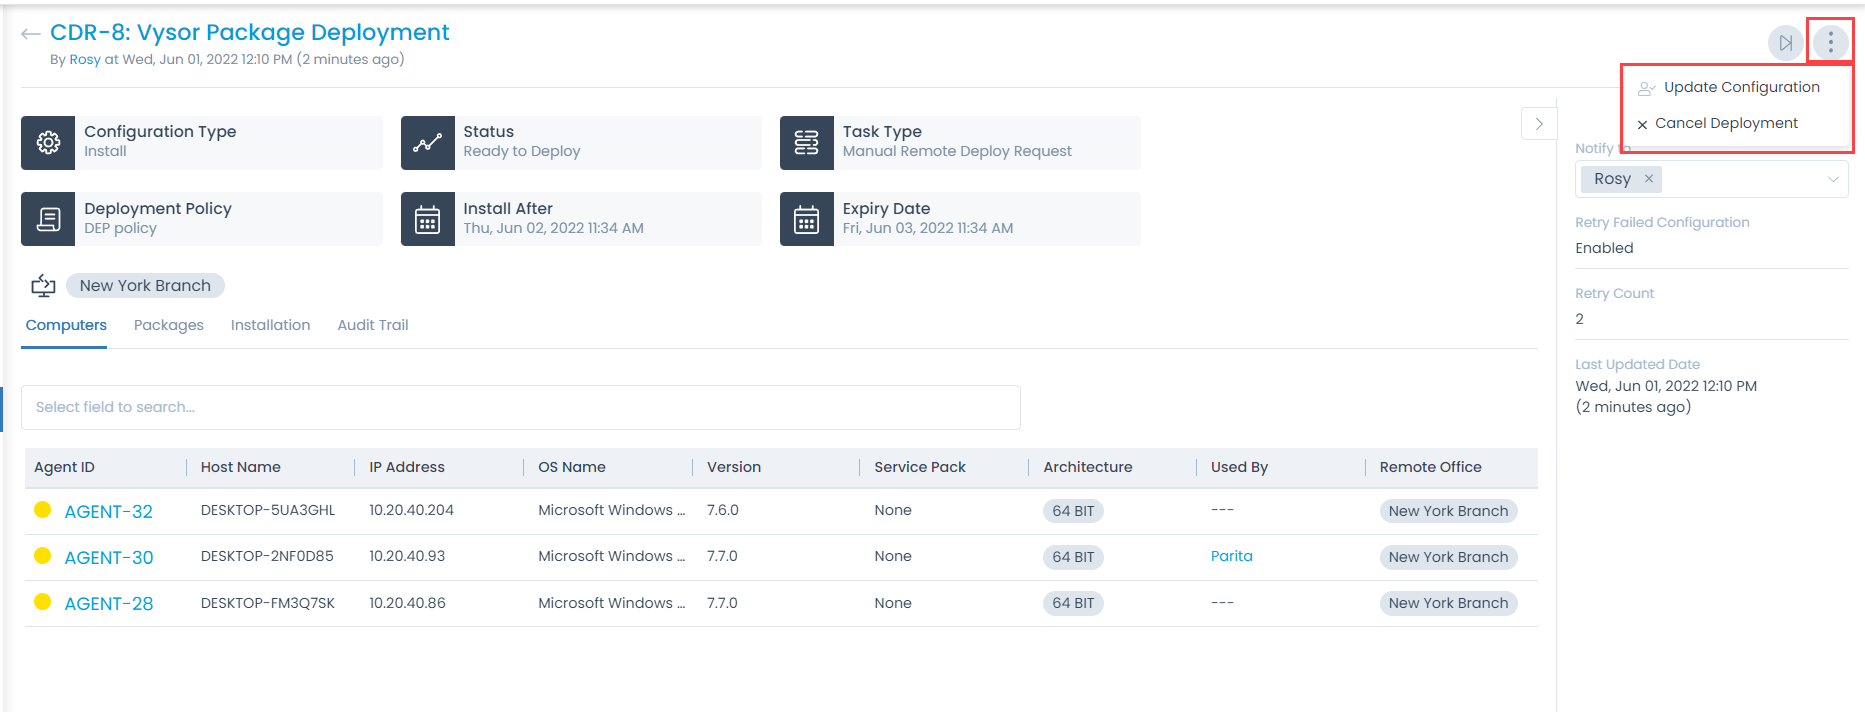Open the AGENT-30 link
1865x712 pixels.
pyautogui.click(x=109, y=558)
